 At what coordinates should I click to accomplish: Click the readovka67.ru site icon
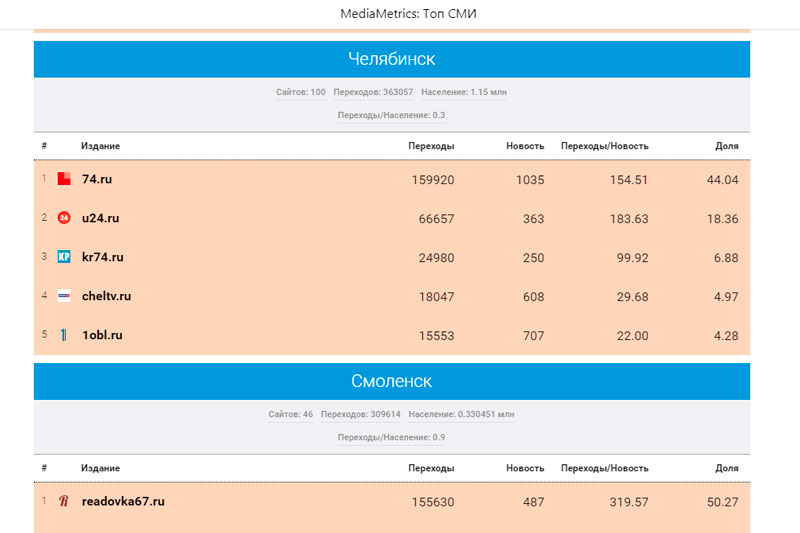(x=64, y=501)
